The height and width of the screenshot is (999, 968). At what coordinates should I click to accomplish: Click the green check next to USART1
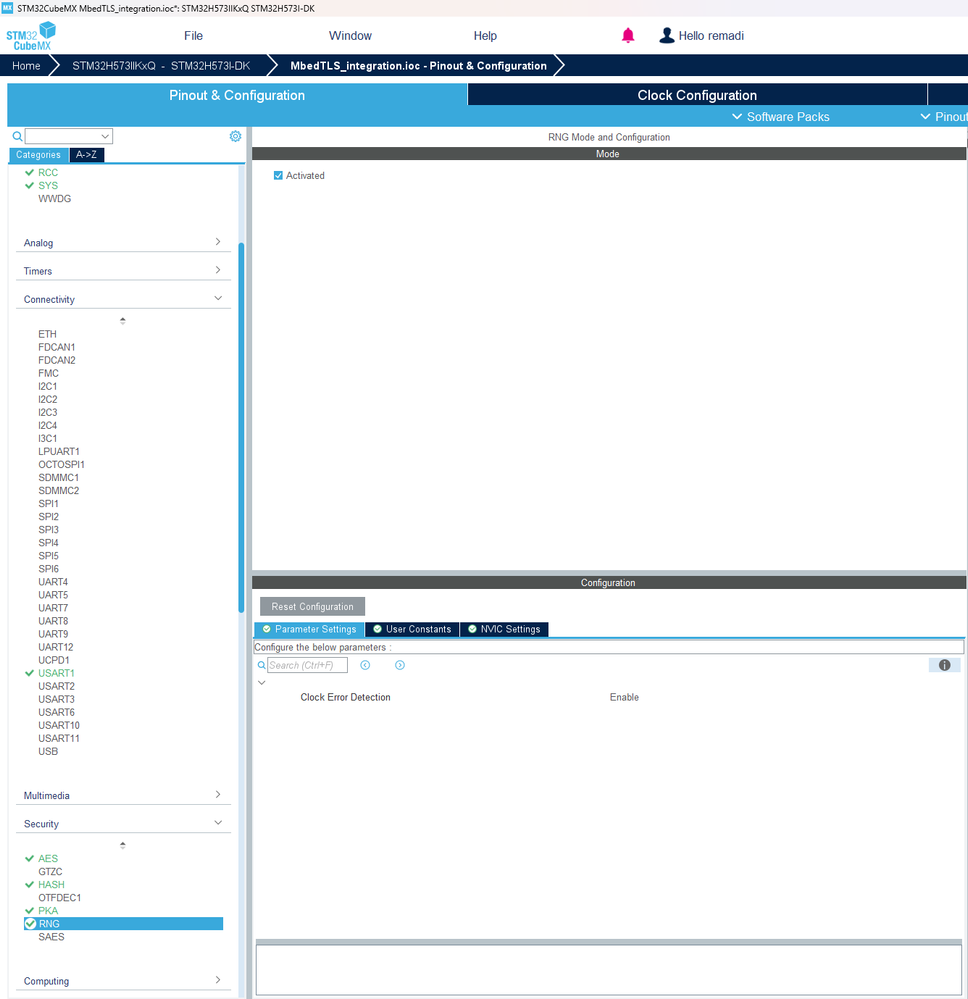[x=29, y=673]
